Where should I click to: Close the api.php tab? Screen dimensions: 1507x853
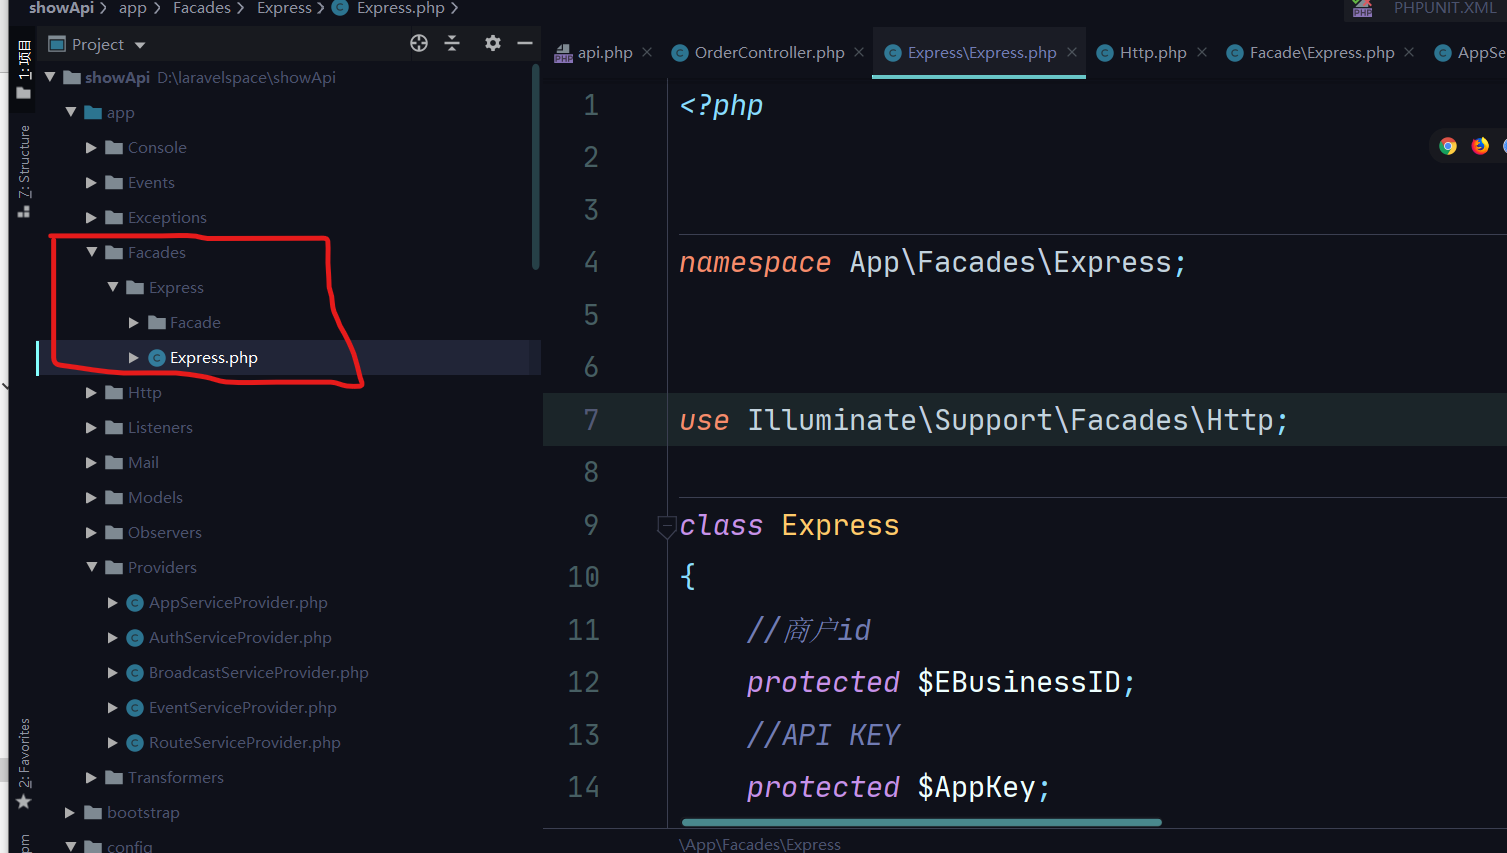pos(647,52)
